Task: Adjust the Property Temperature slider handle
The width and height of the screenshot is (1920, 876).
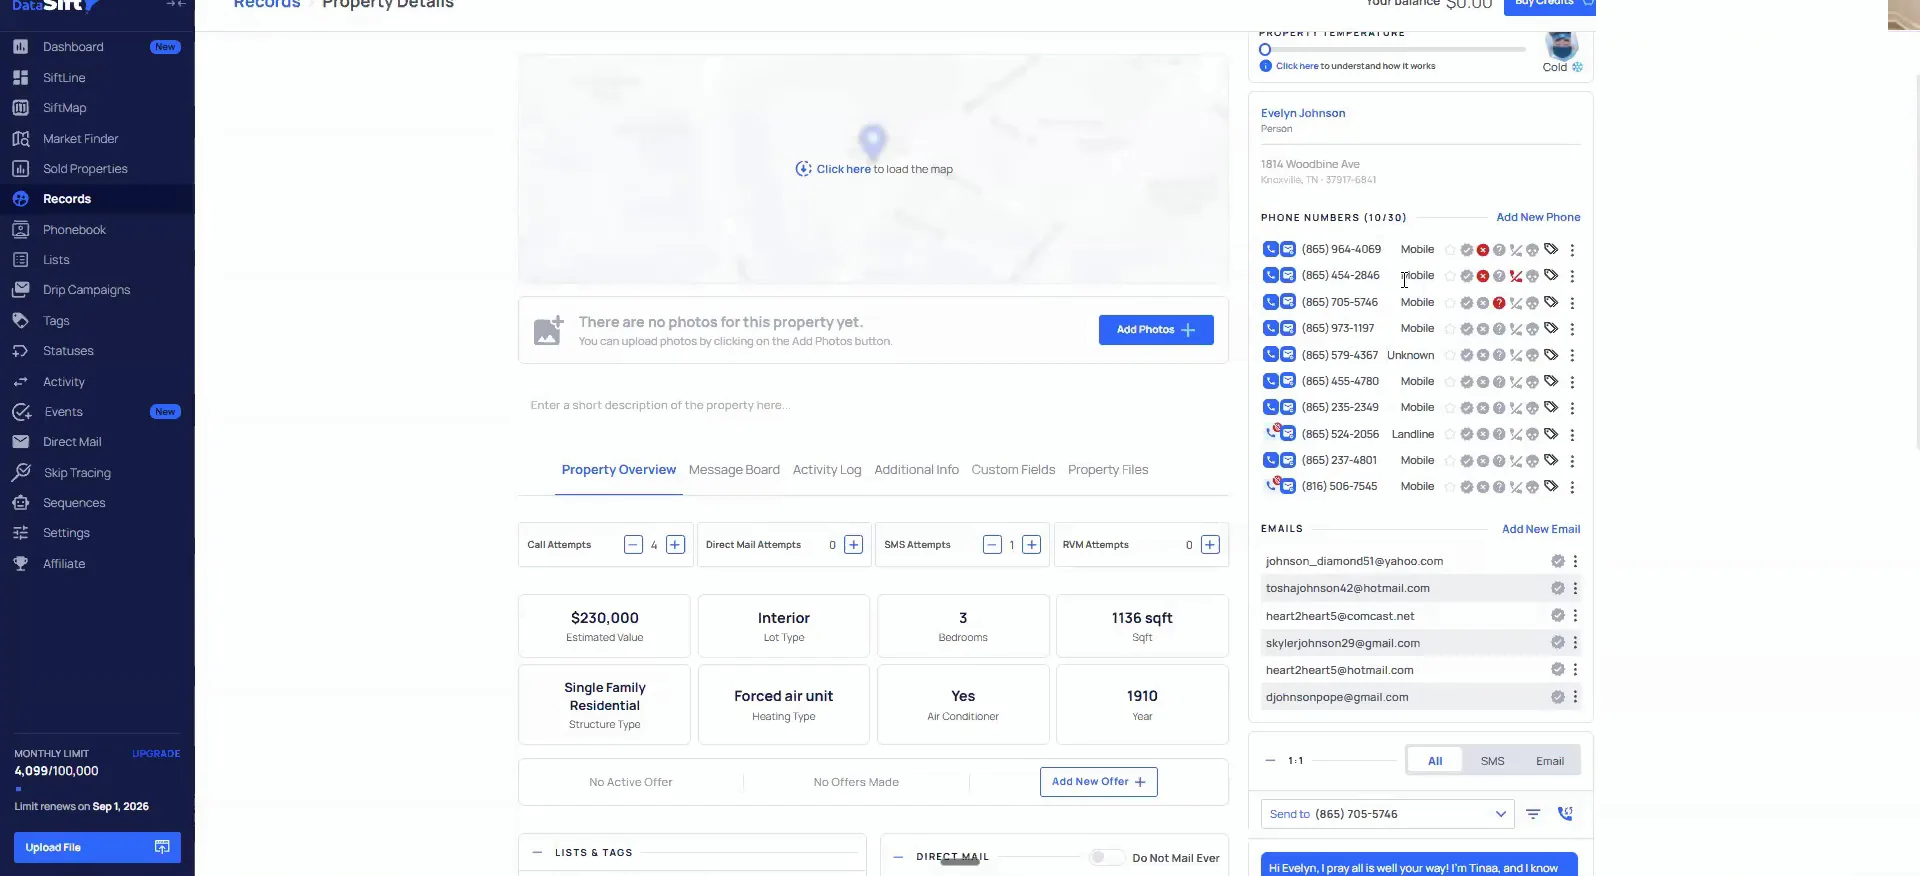Action: 1265,49
